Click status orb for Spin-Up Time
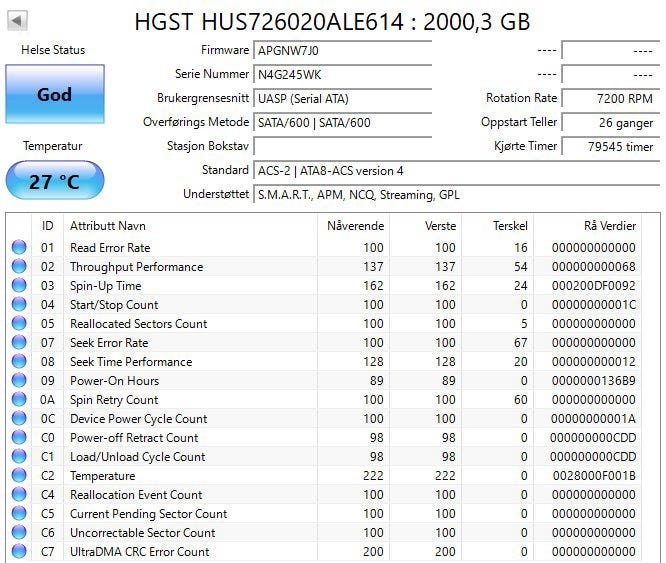The height and width of the screenshot is (563, 666). pos(19,285)
